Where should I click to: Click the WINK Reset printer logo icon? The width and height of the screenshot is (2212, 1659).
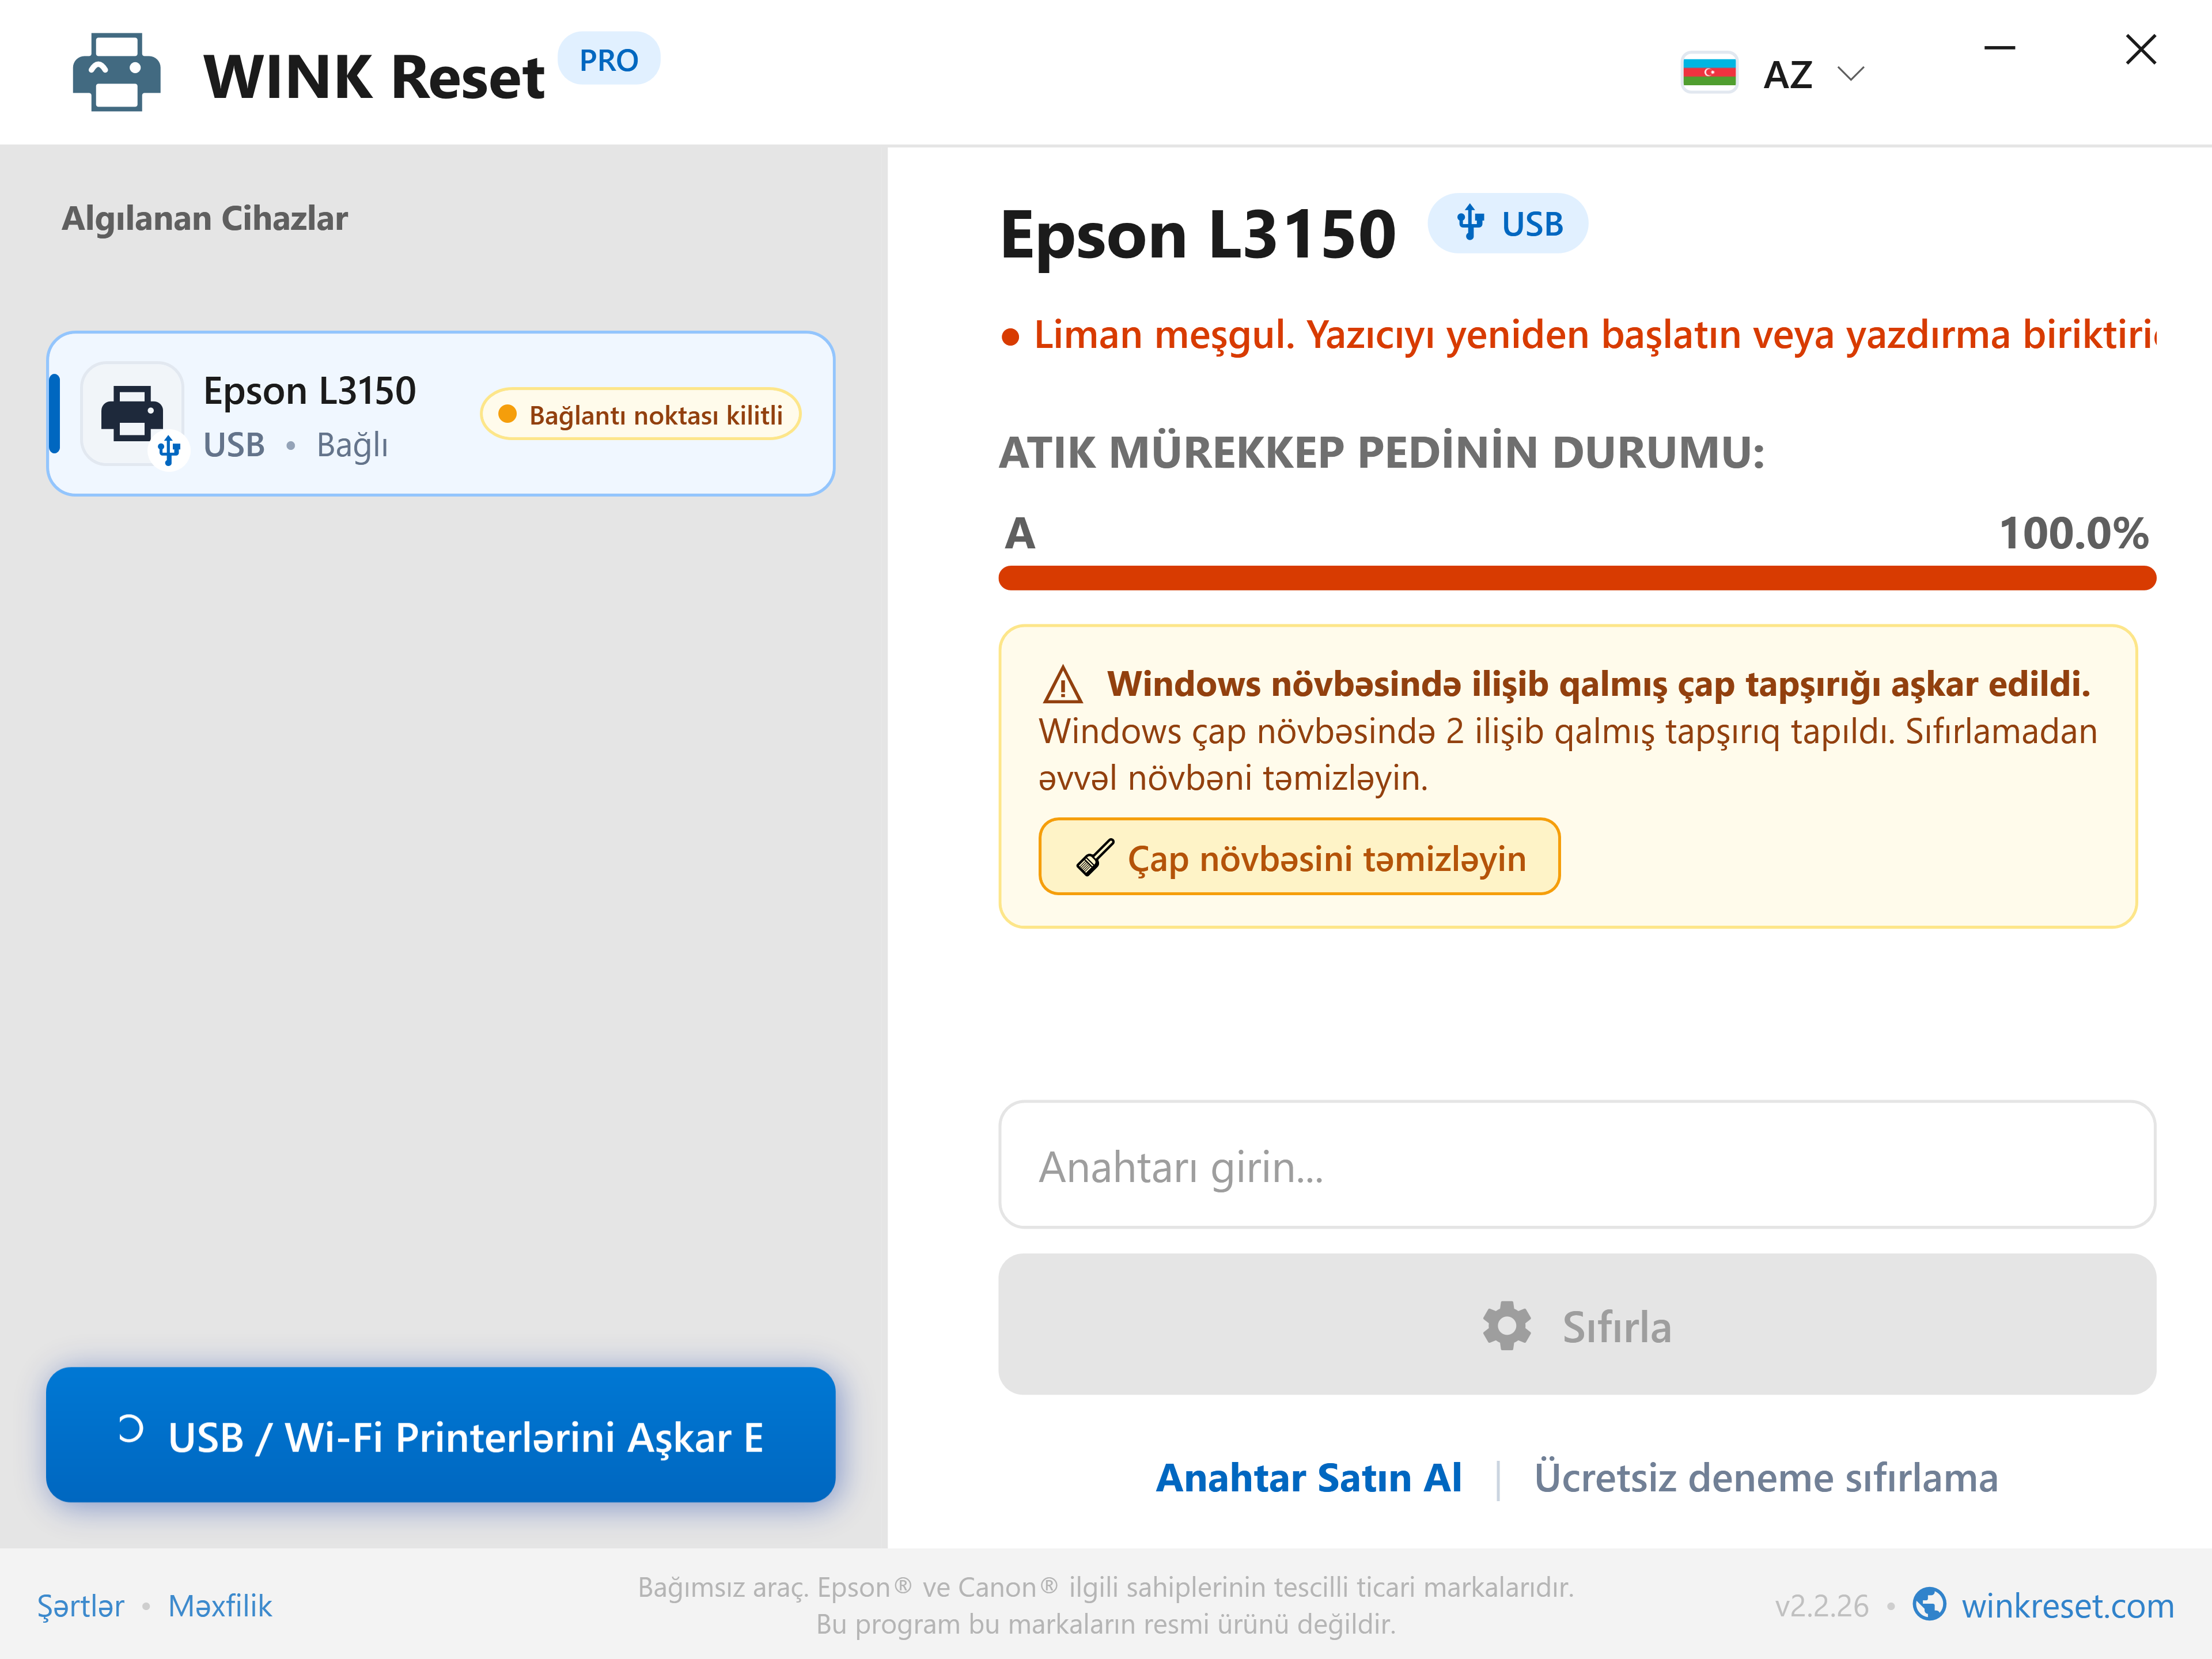(x=116, y=72)
